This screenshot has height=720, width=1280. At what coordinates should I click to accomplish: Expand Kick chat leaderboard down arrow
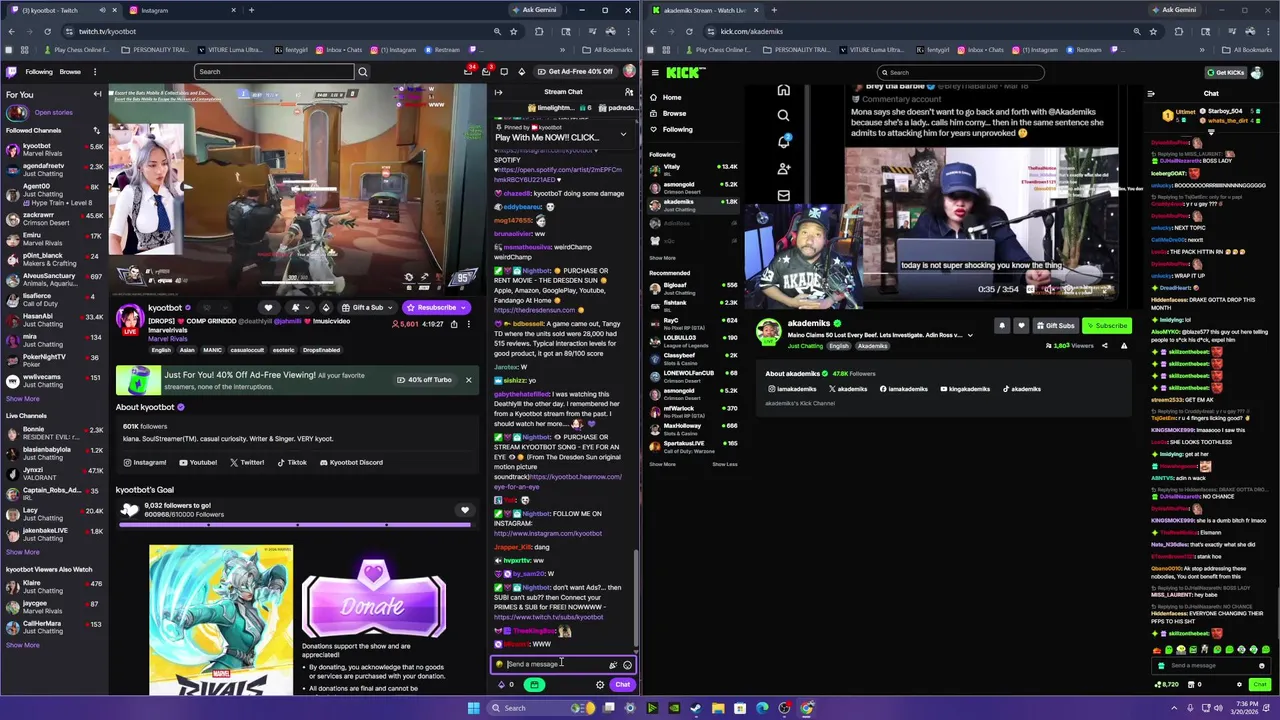(x=1211, y=133)
